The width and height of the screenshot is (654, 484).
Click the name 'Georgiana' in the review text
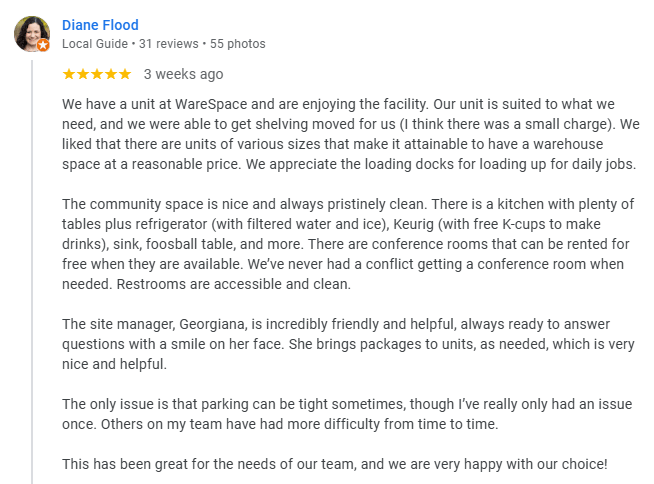212,324
